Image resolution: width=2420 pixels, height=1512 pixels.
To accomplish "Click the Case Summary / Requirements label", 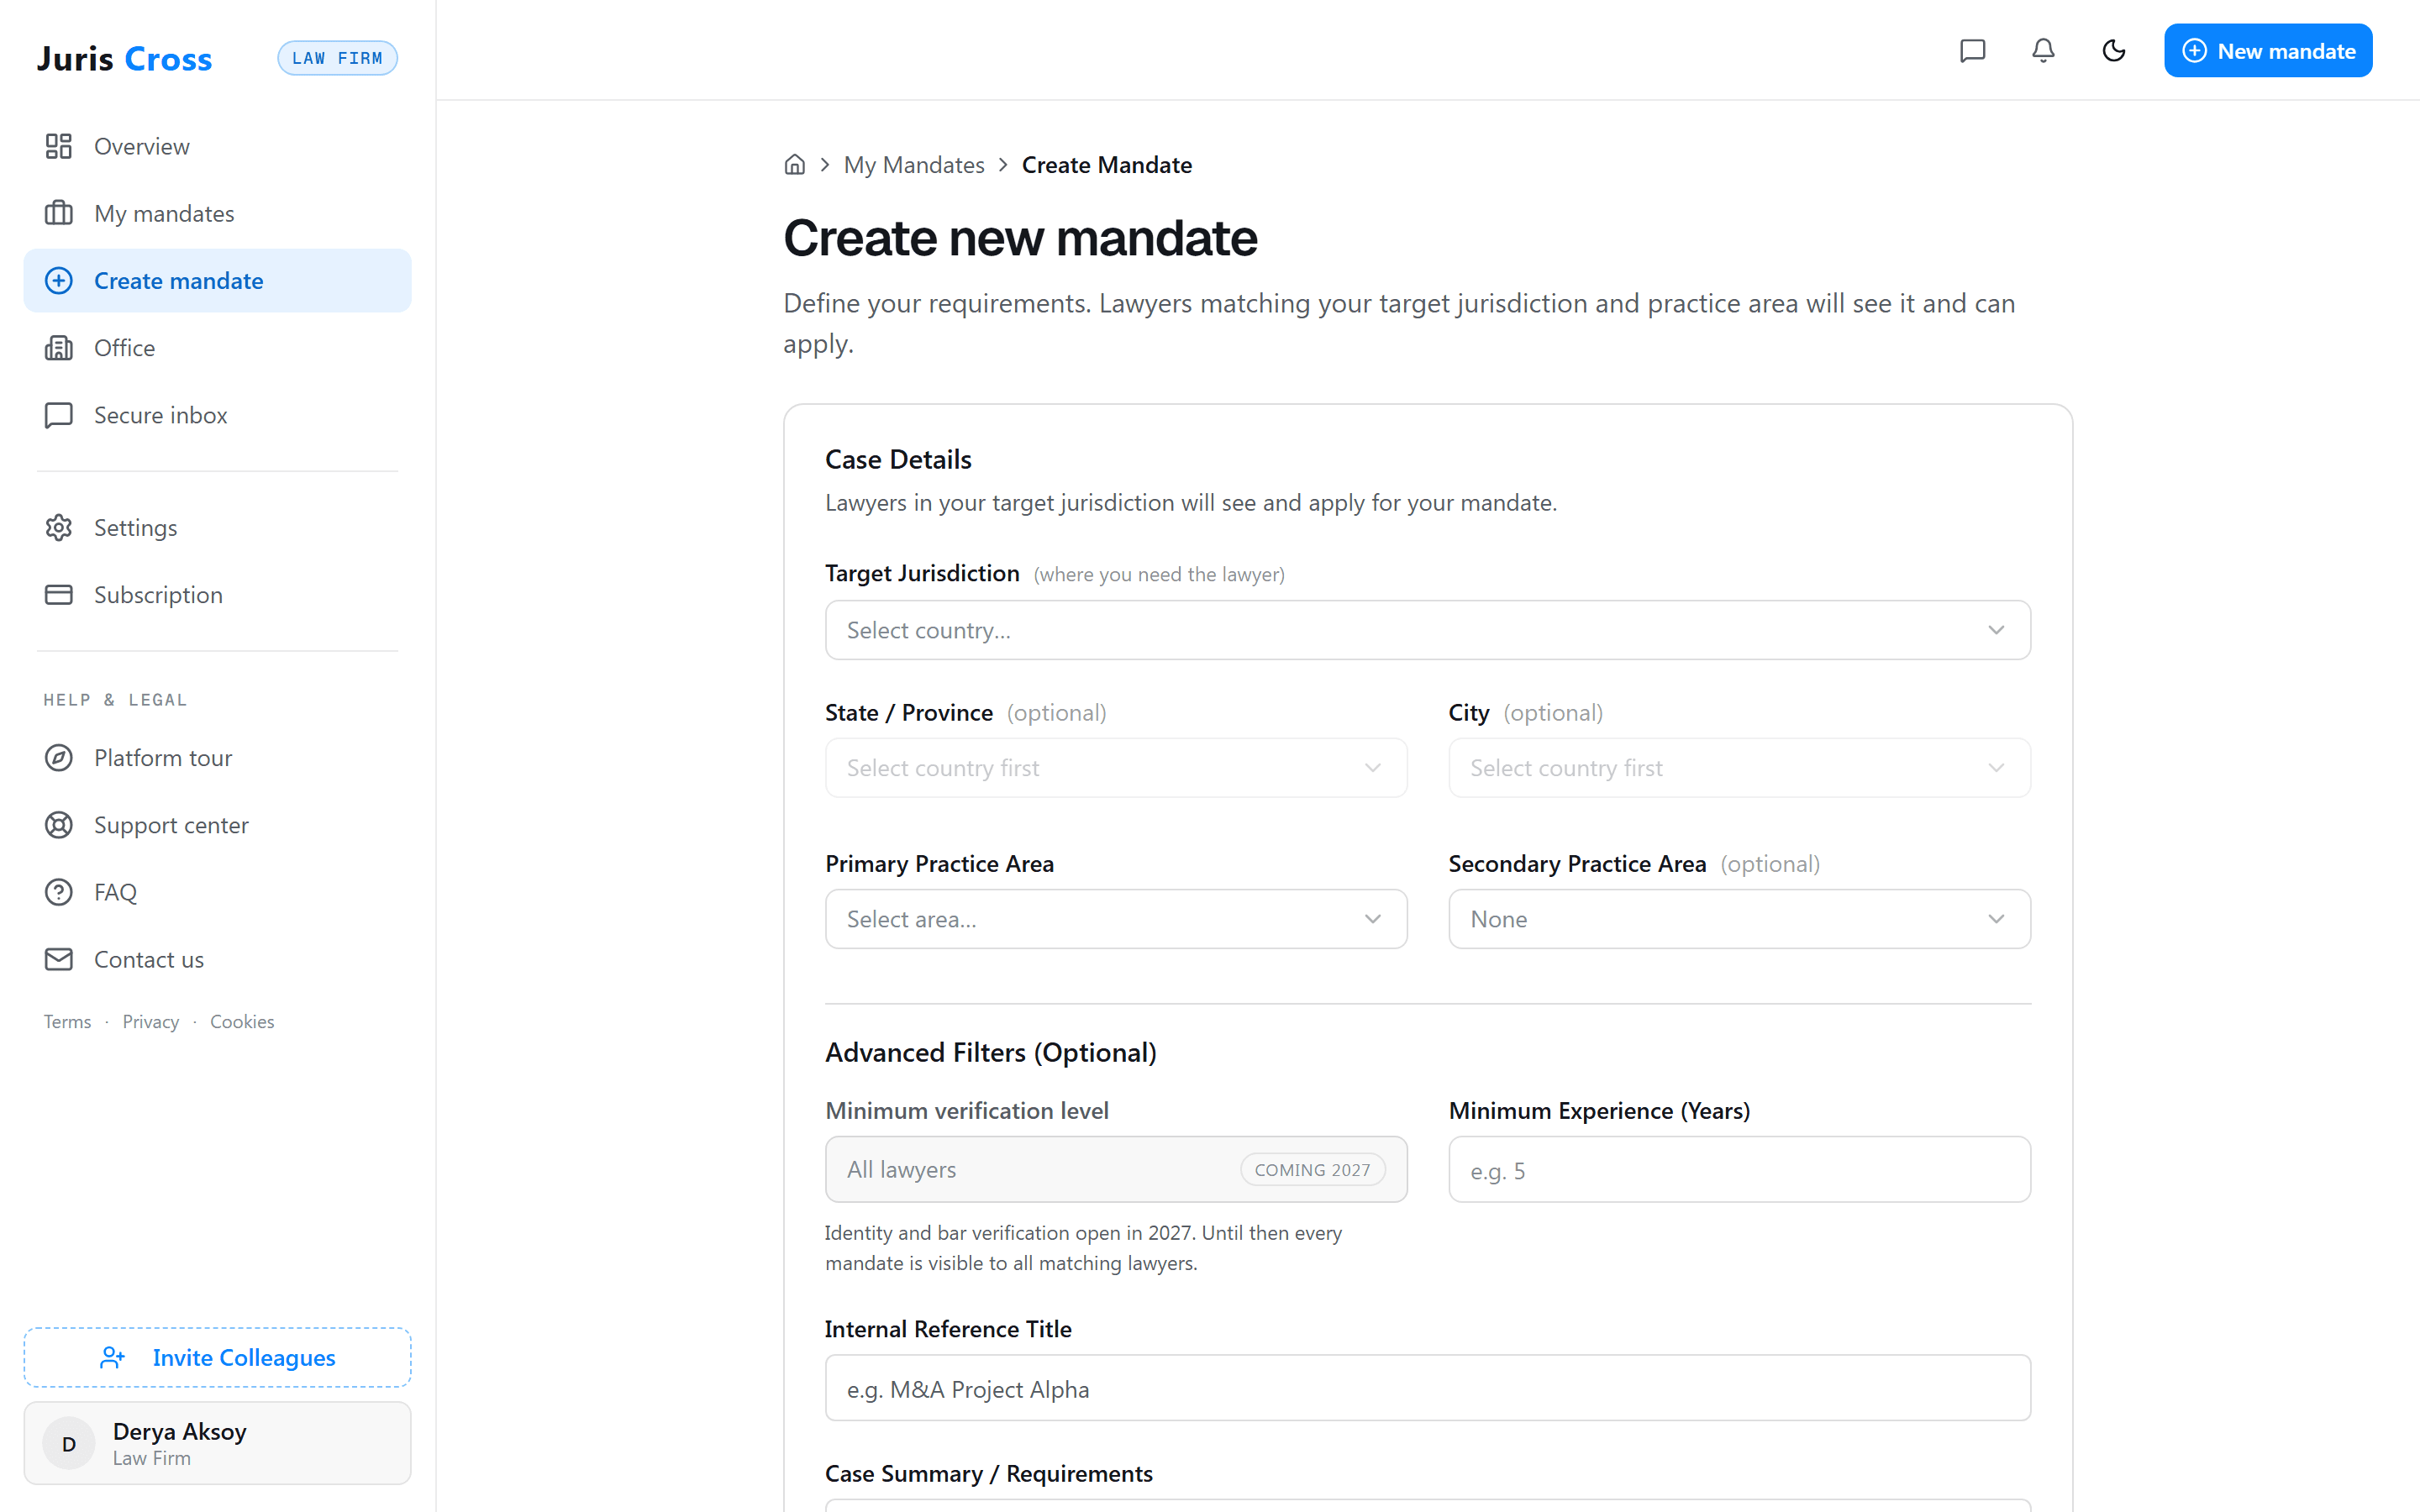I will [x=988, y=1473].
